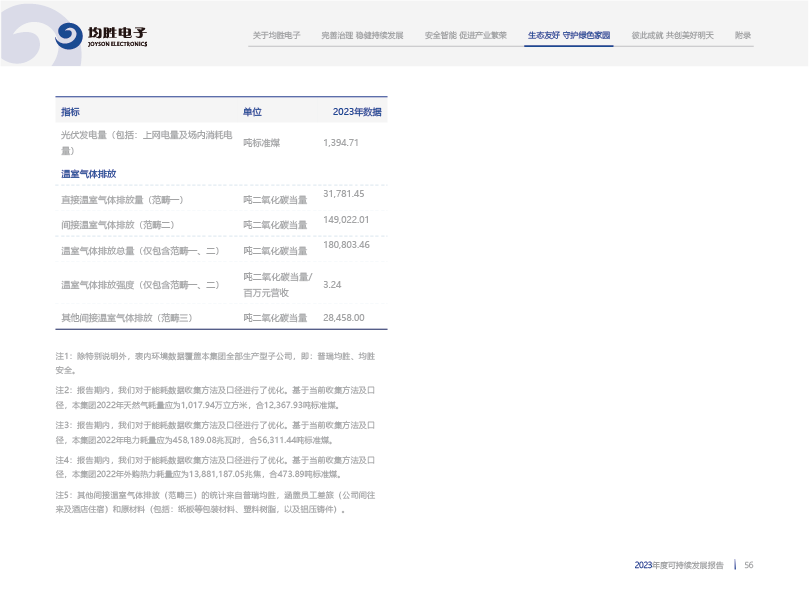Click the 直接温室气体排放量（范畴一）row label
This screenshot has height=596, width=809.
[122, 200]
